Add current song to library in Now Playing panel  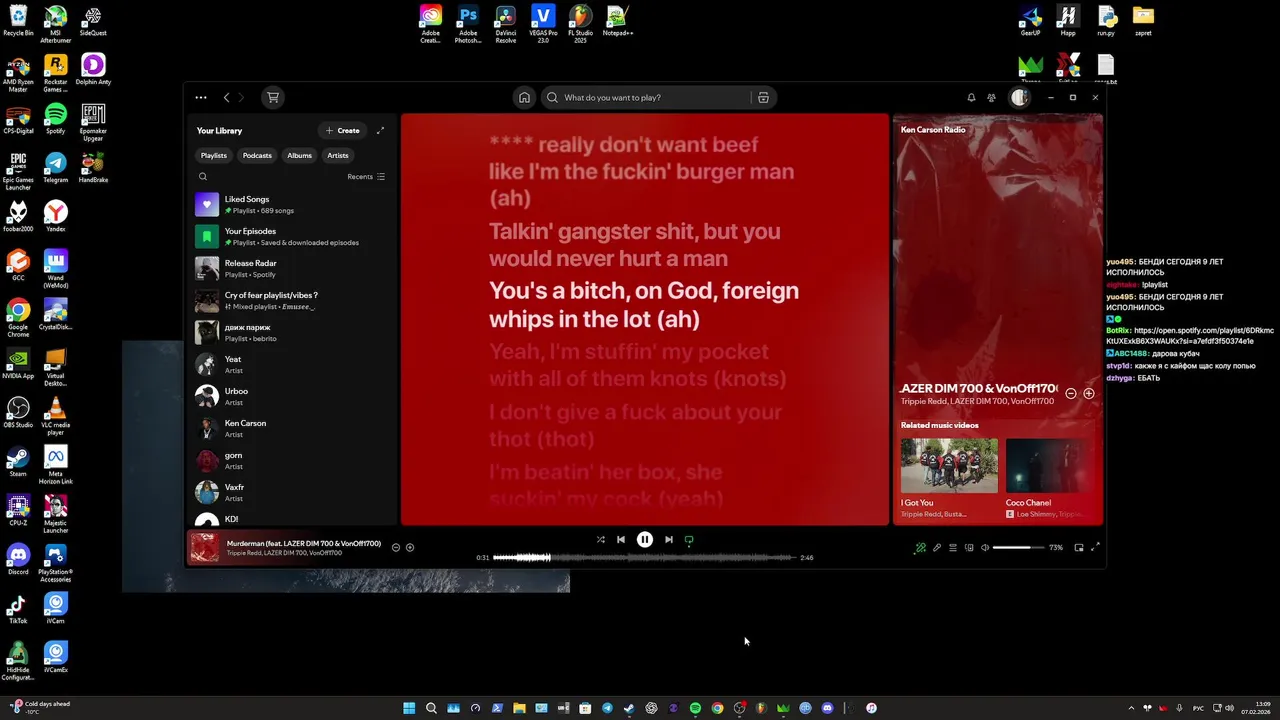click(1089, 394)
